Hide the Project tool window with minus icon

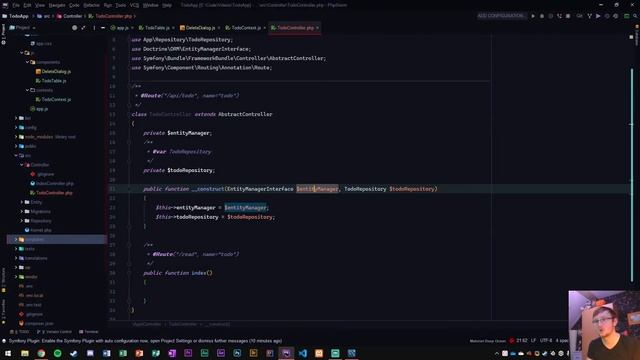pos(102,28)
